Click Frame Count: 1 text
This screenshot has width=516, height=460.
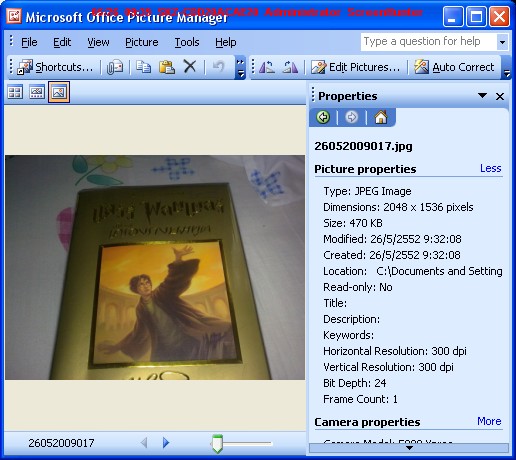(360, 399)
